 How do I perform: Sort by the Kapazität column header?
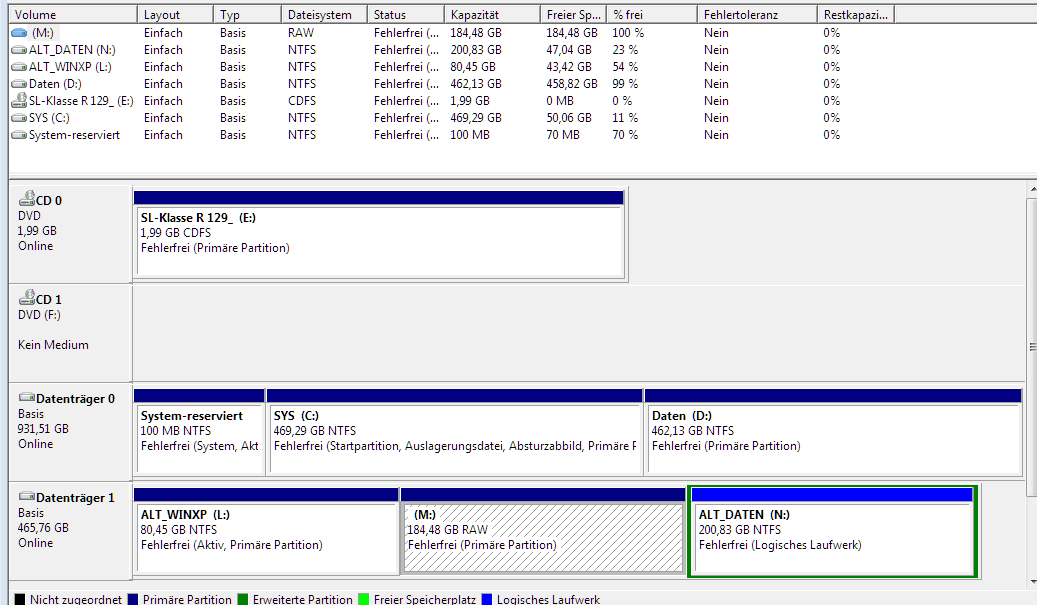[492, 15]
